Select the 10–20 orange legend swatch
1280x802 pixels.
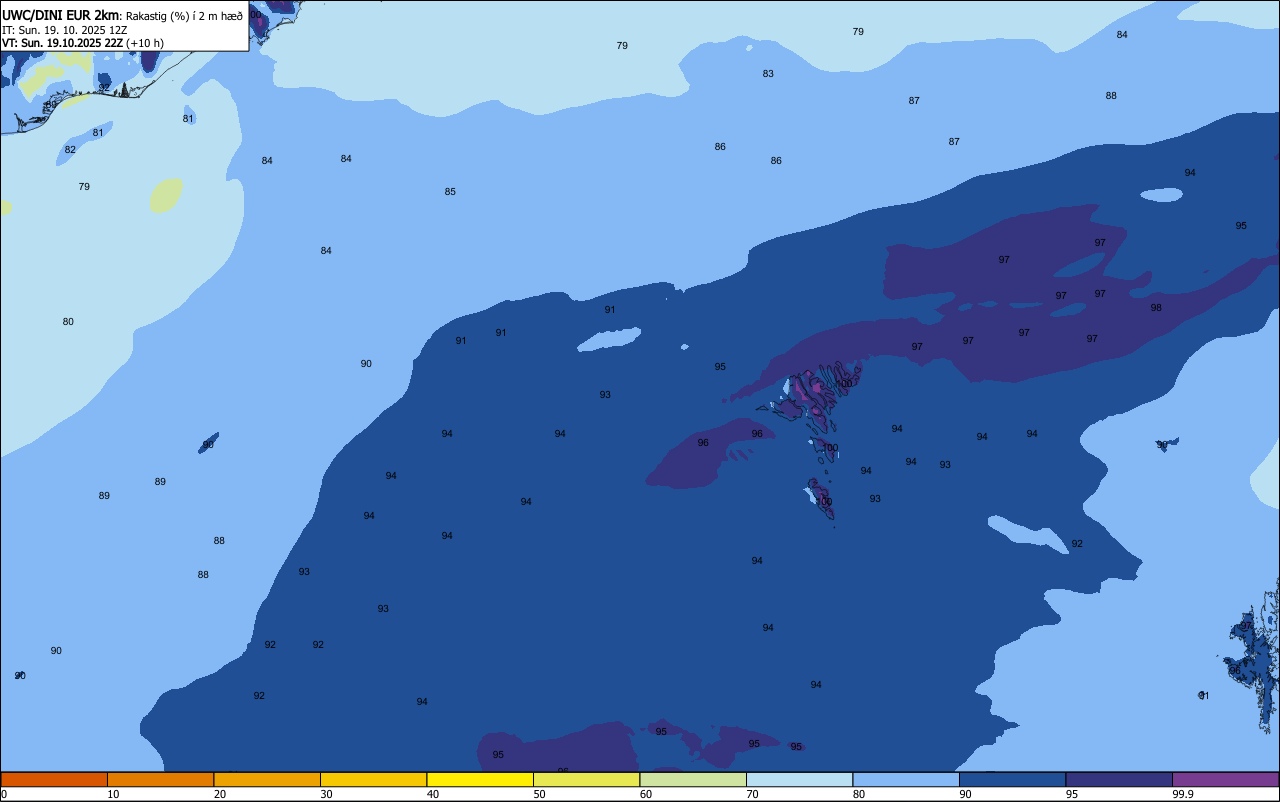[x=160, y=779]
